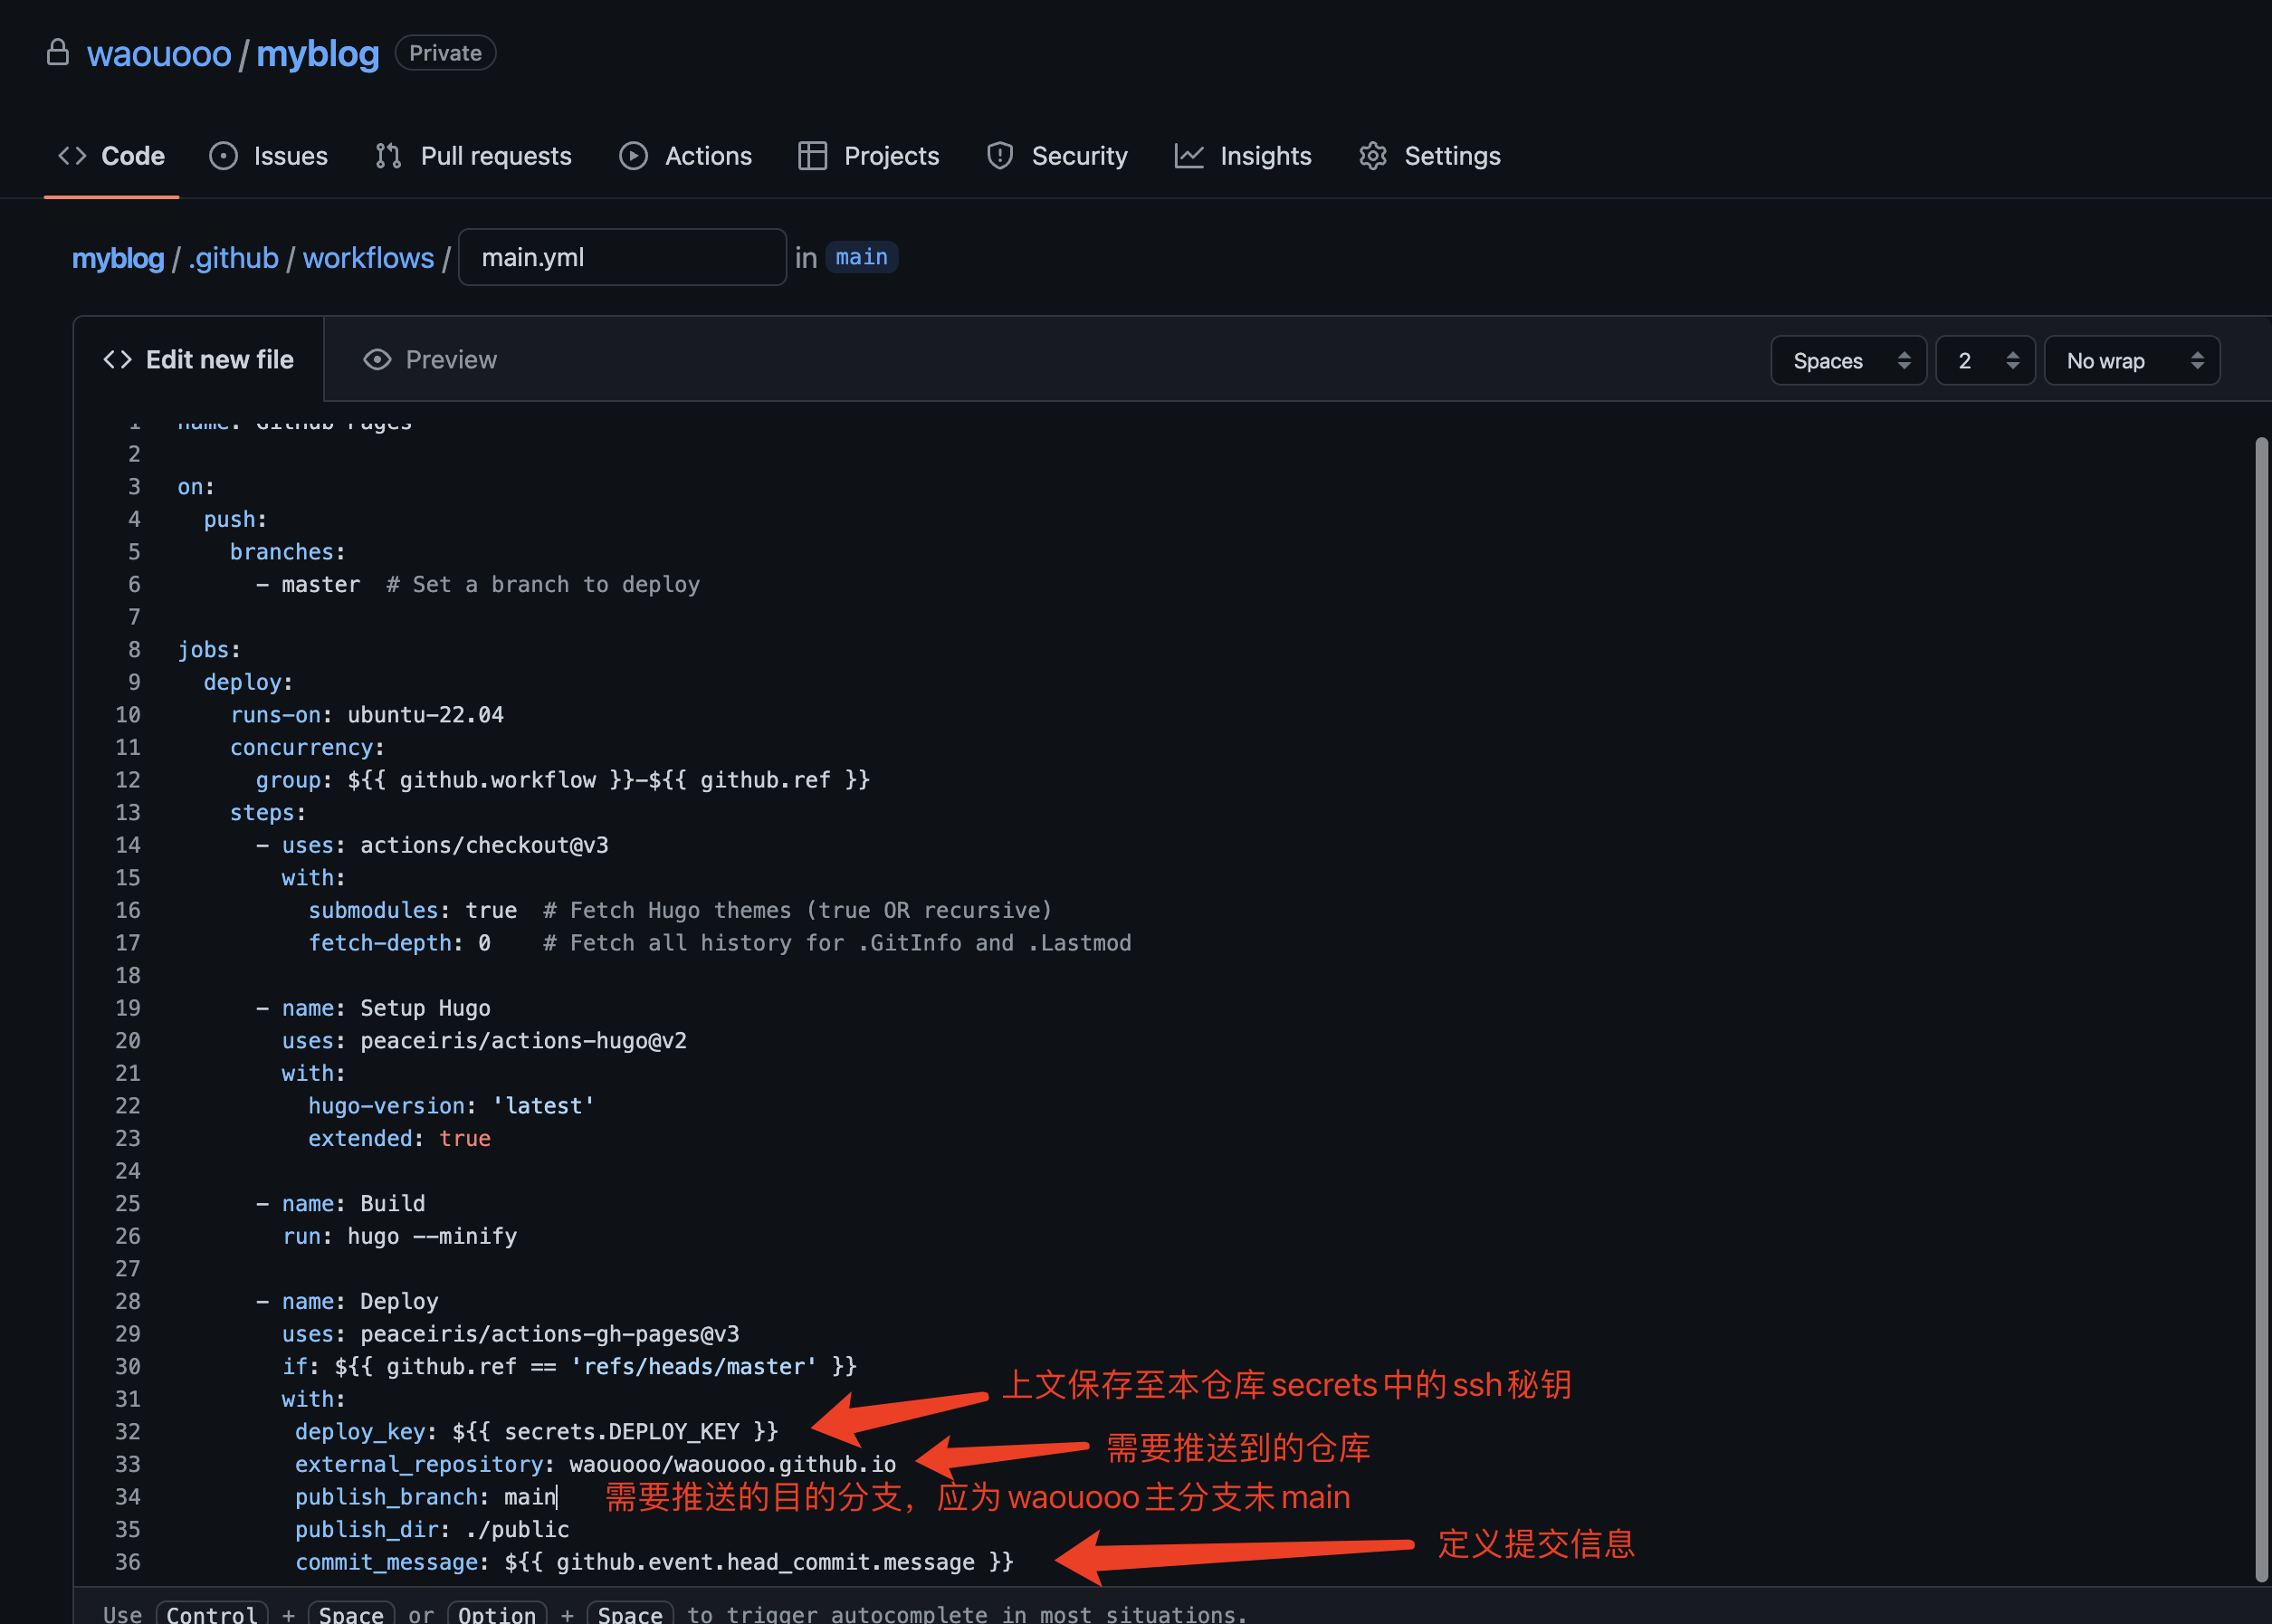The image size is (2272, 1624).
Task: Click the Projects table icon
Action: pyautogui.click(x=812, y=156)
